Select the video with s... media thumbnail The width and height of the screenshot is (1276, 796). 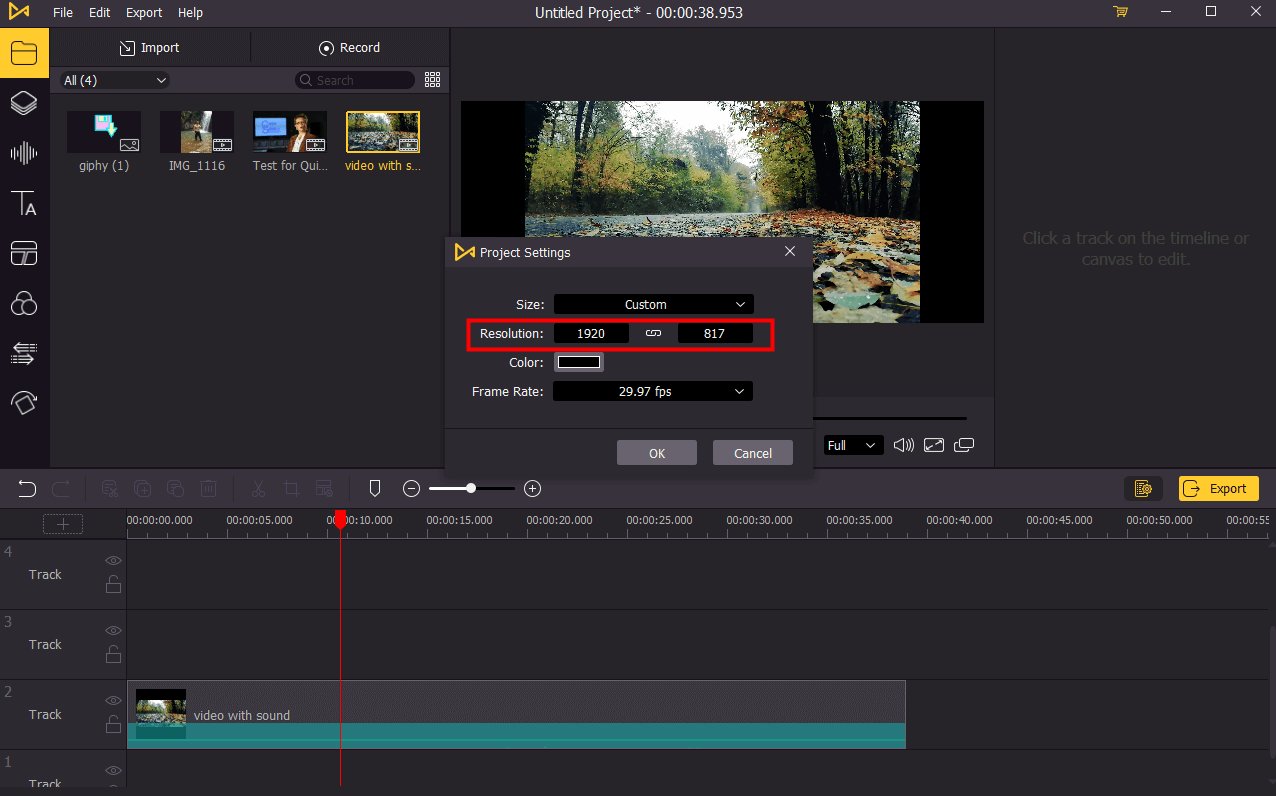click(x=383, y=132)
